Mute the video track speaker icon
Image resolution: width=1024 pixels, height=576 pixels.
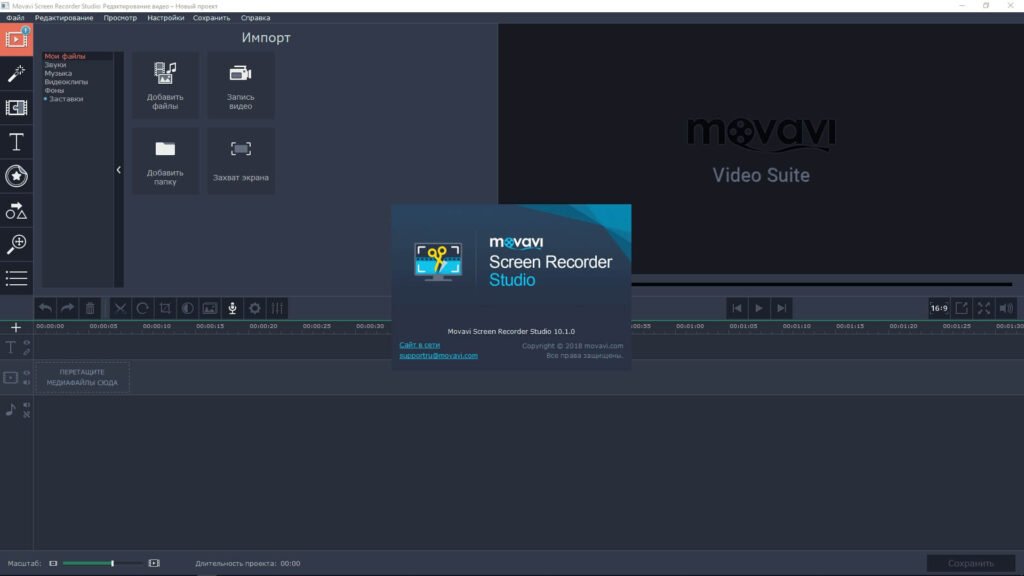[27, 382]
